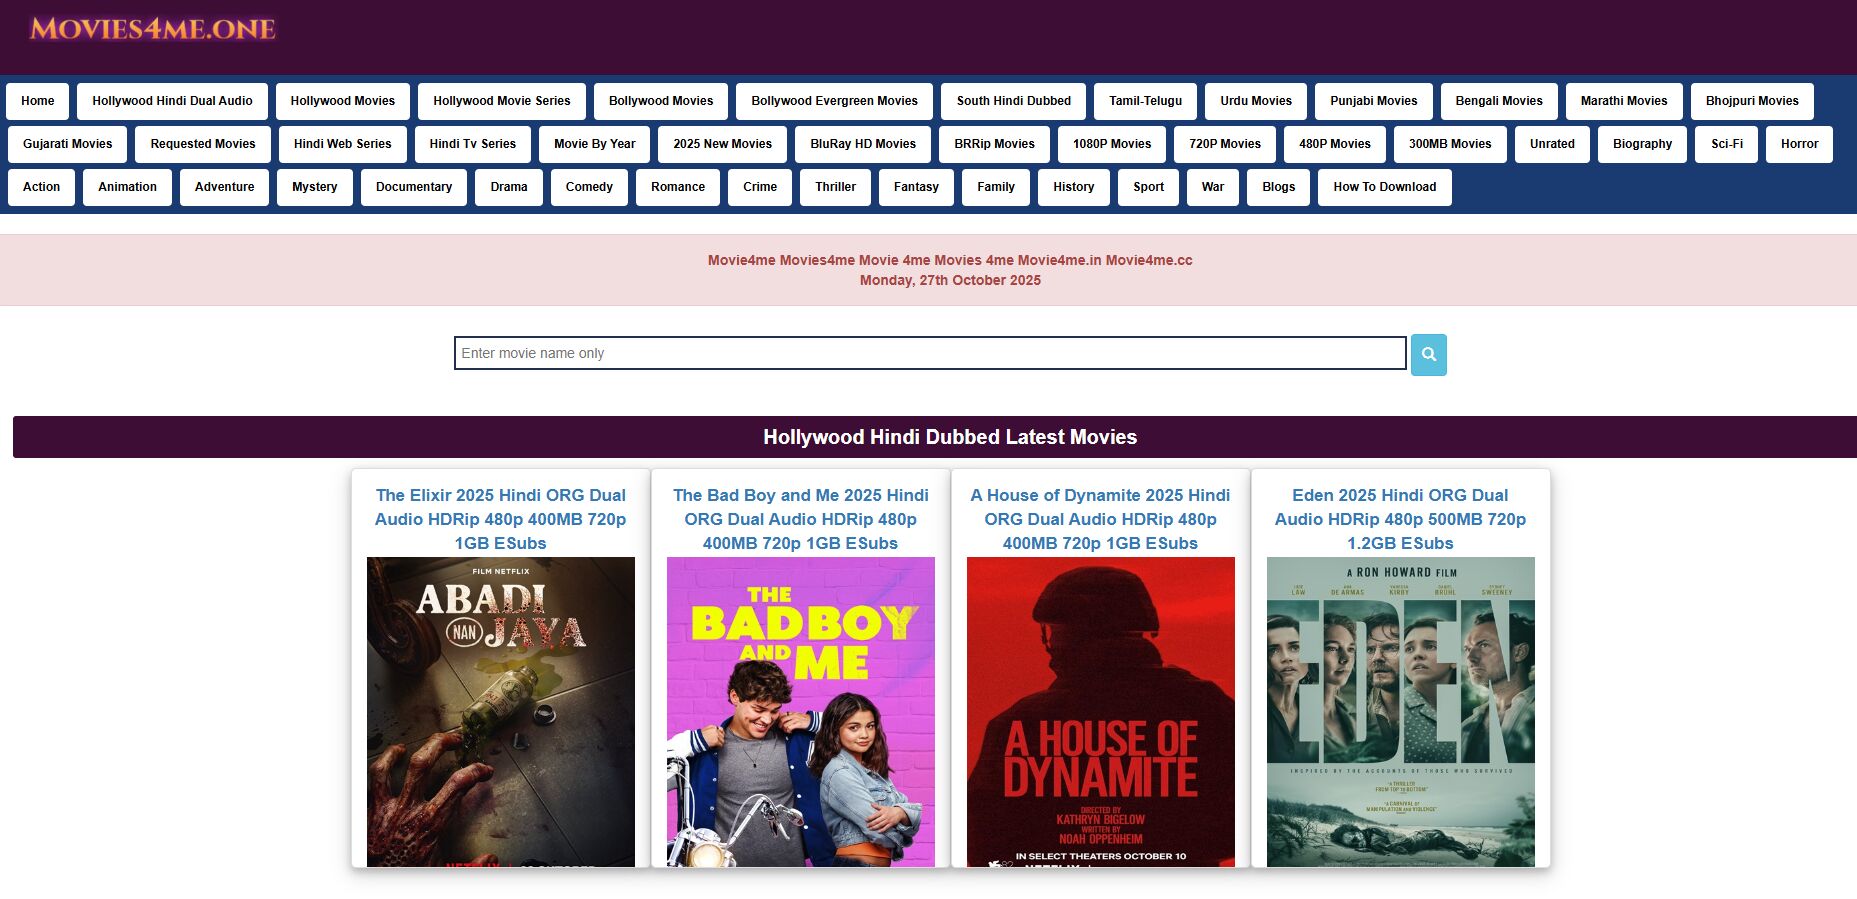
Task: Open Mystery genre
Action: pyautogui.click(x=315, y=187)
